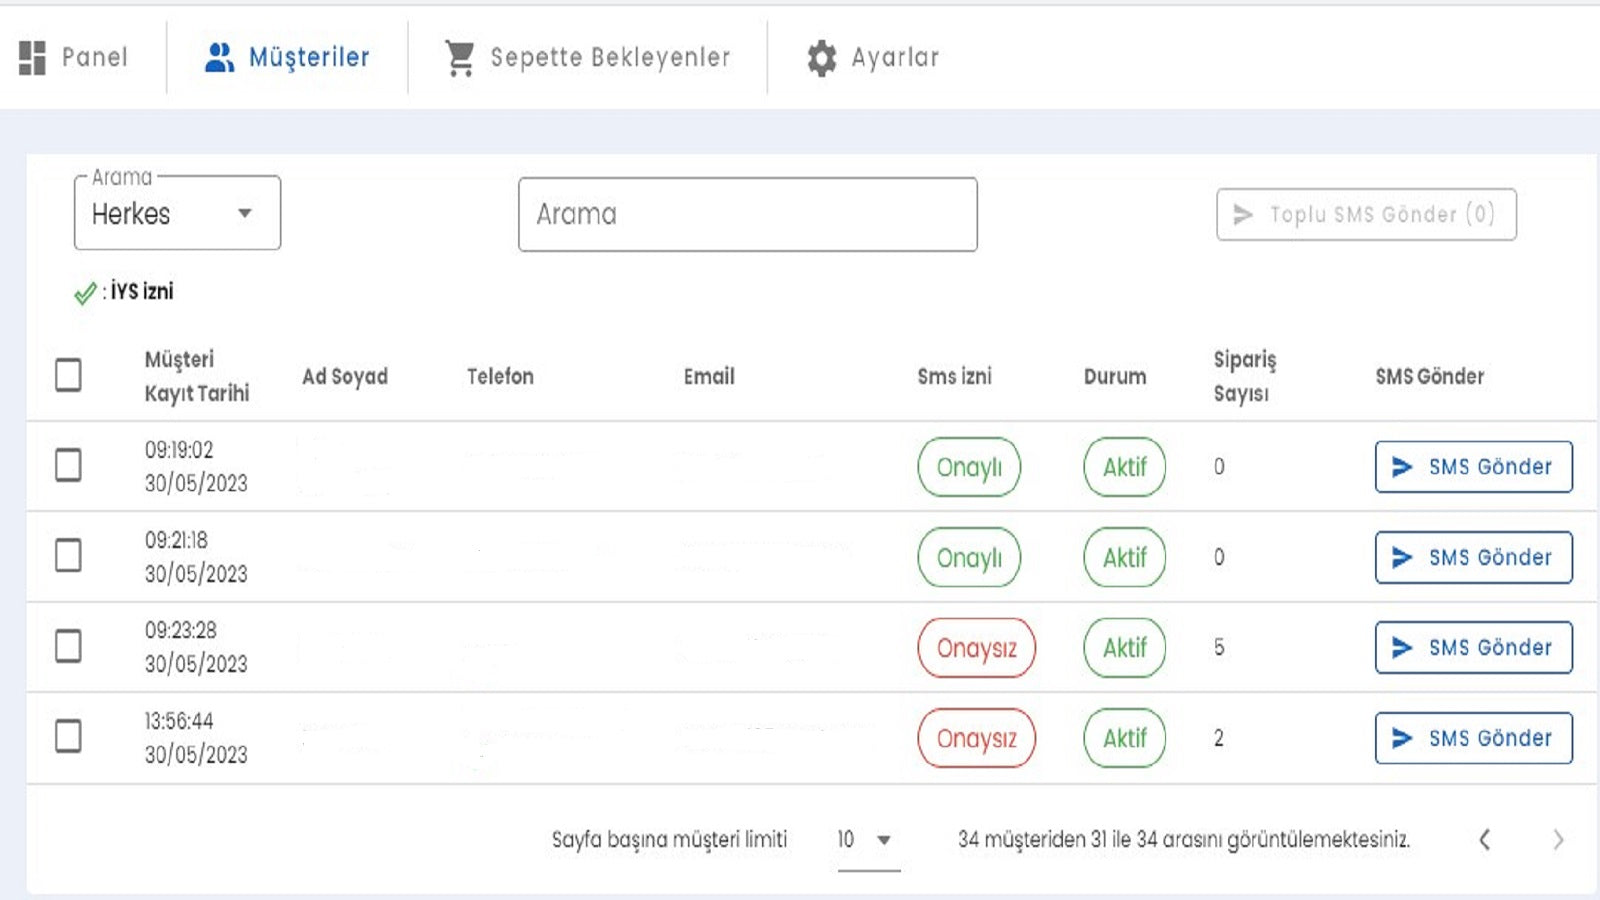Click the Durum column header
Viewport: 1600px width, 900px height.
point(1115,376)
